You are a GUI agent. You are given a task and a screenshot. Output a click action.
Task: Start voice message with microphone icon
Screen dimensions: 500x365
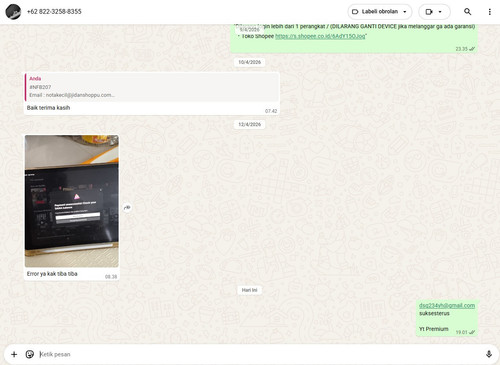(489, 354)
